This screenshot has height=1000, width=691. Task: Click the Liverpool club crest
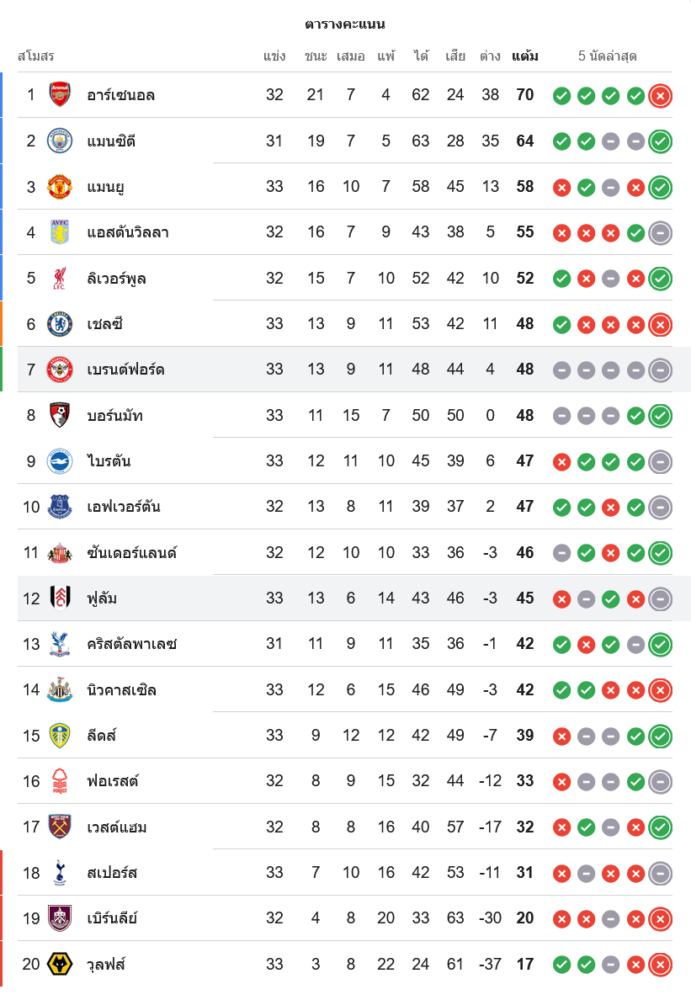point(60,278)
